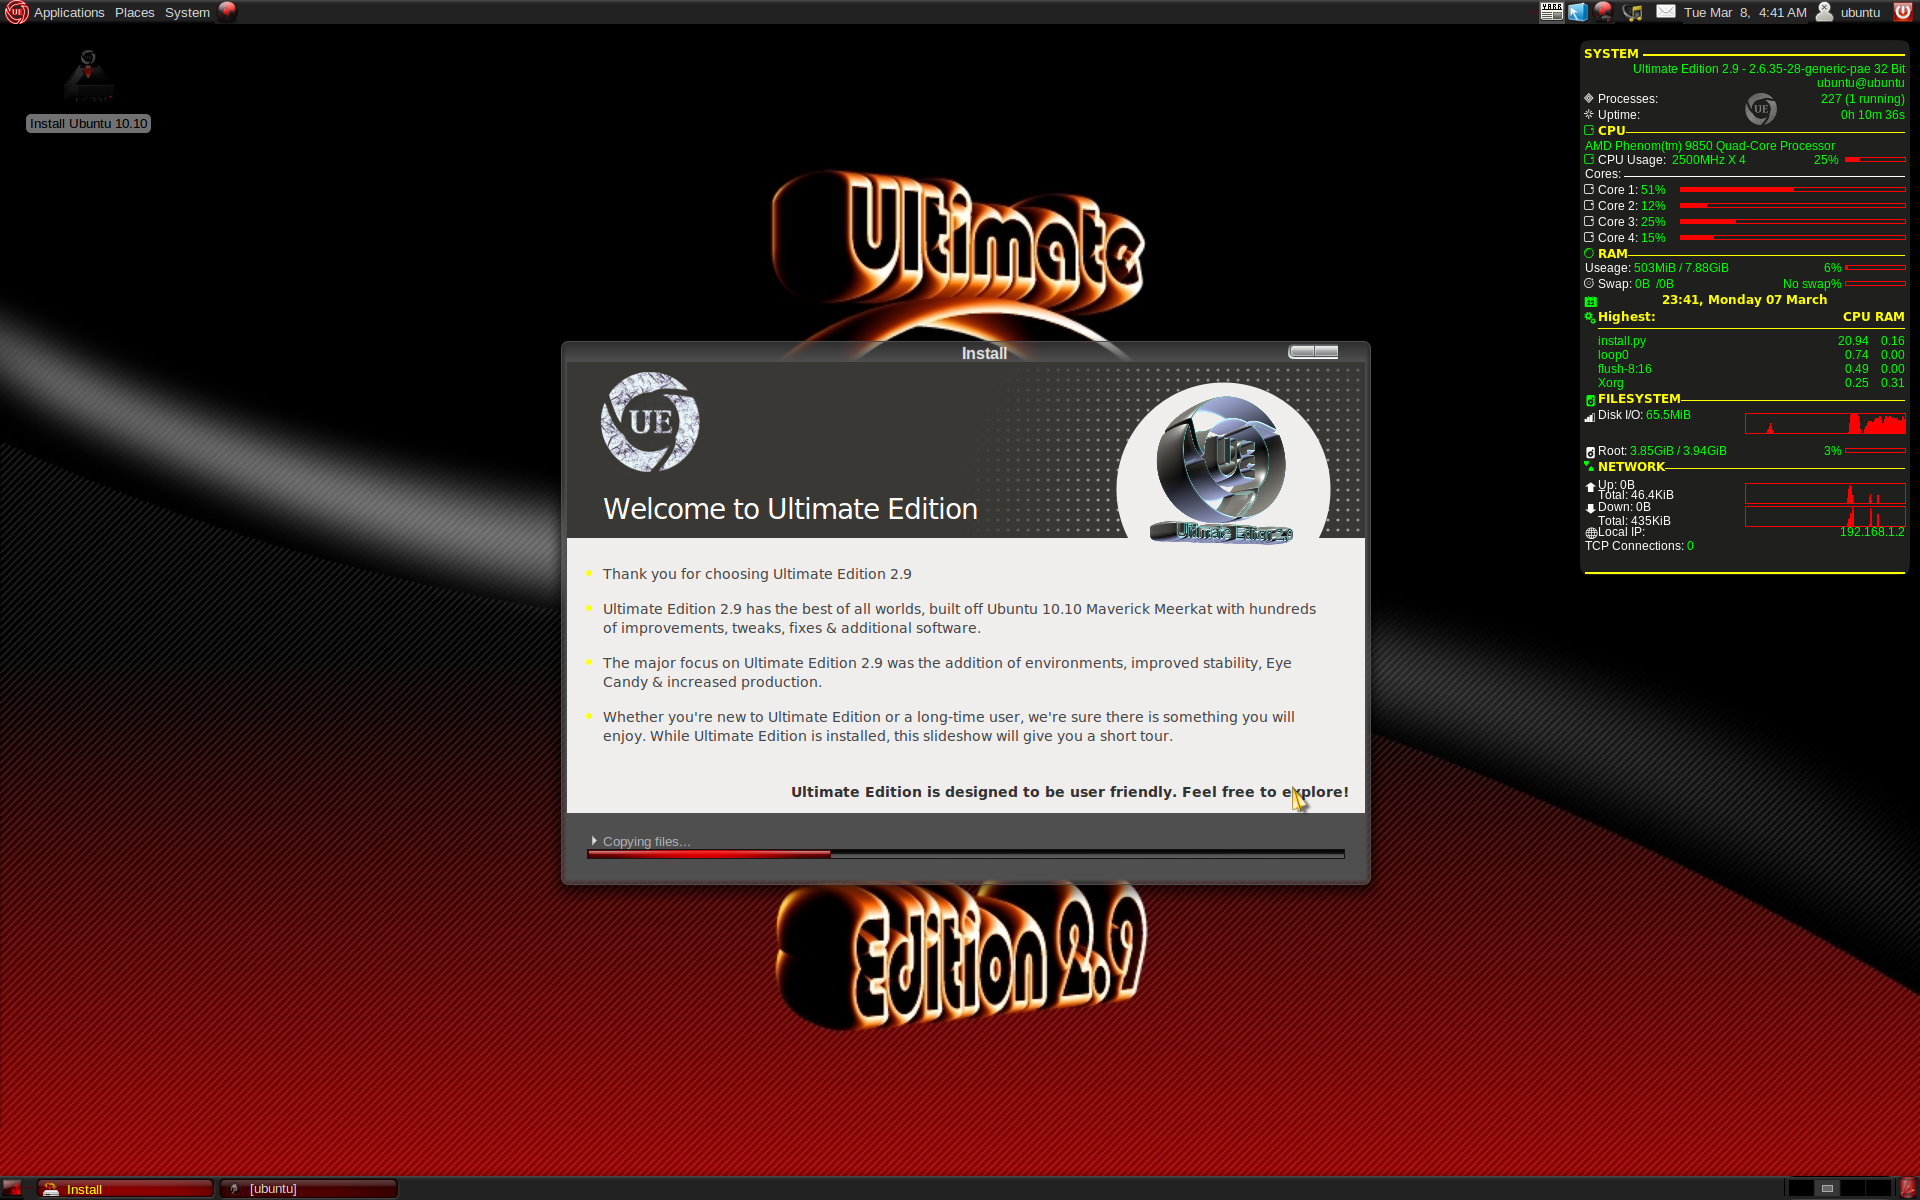Click the blue pointer tray icon
This screenshot has height=1200, width=1920.
pyautogui.click(x=1578, y=12)
